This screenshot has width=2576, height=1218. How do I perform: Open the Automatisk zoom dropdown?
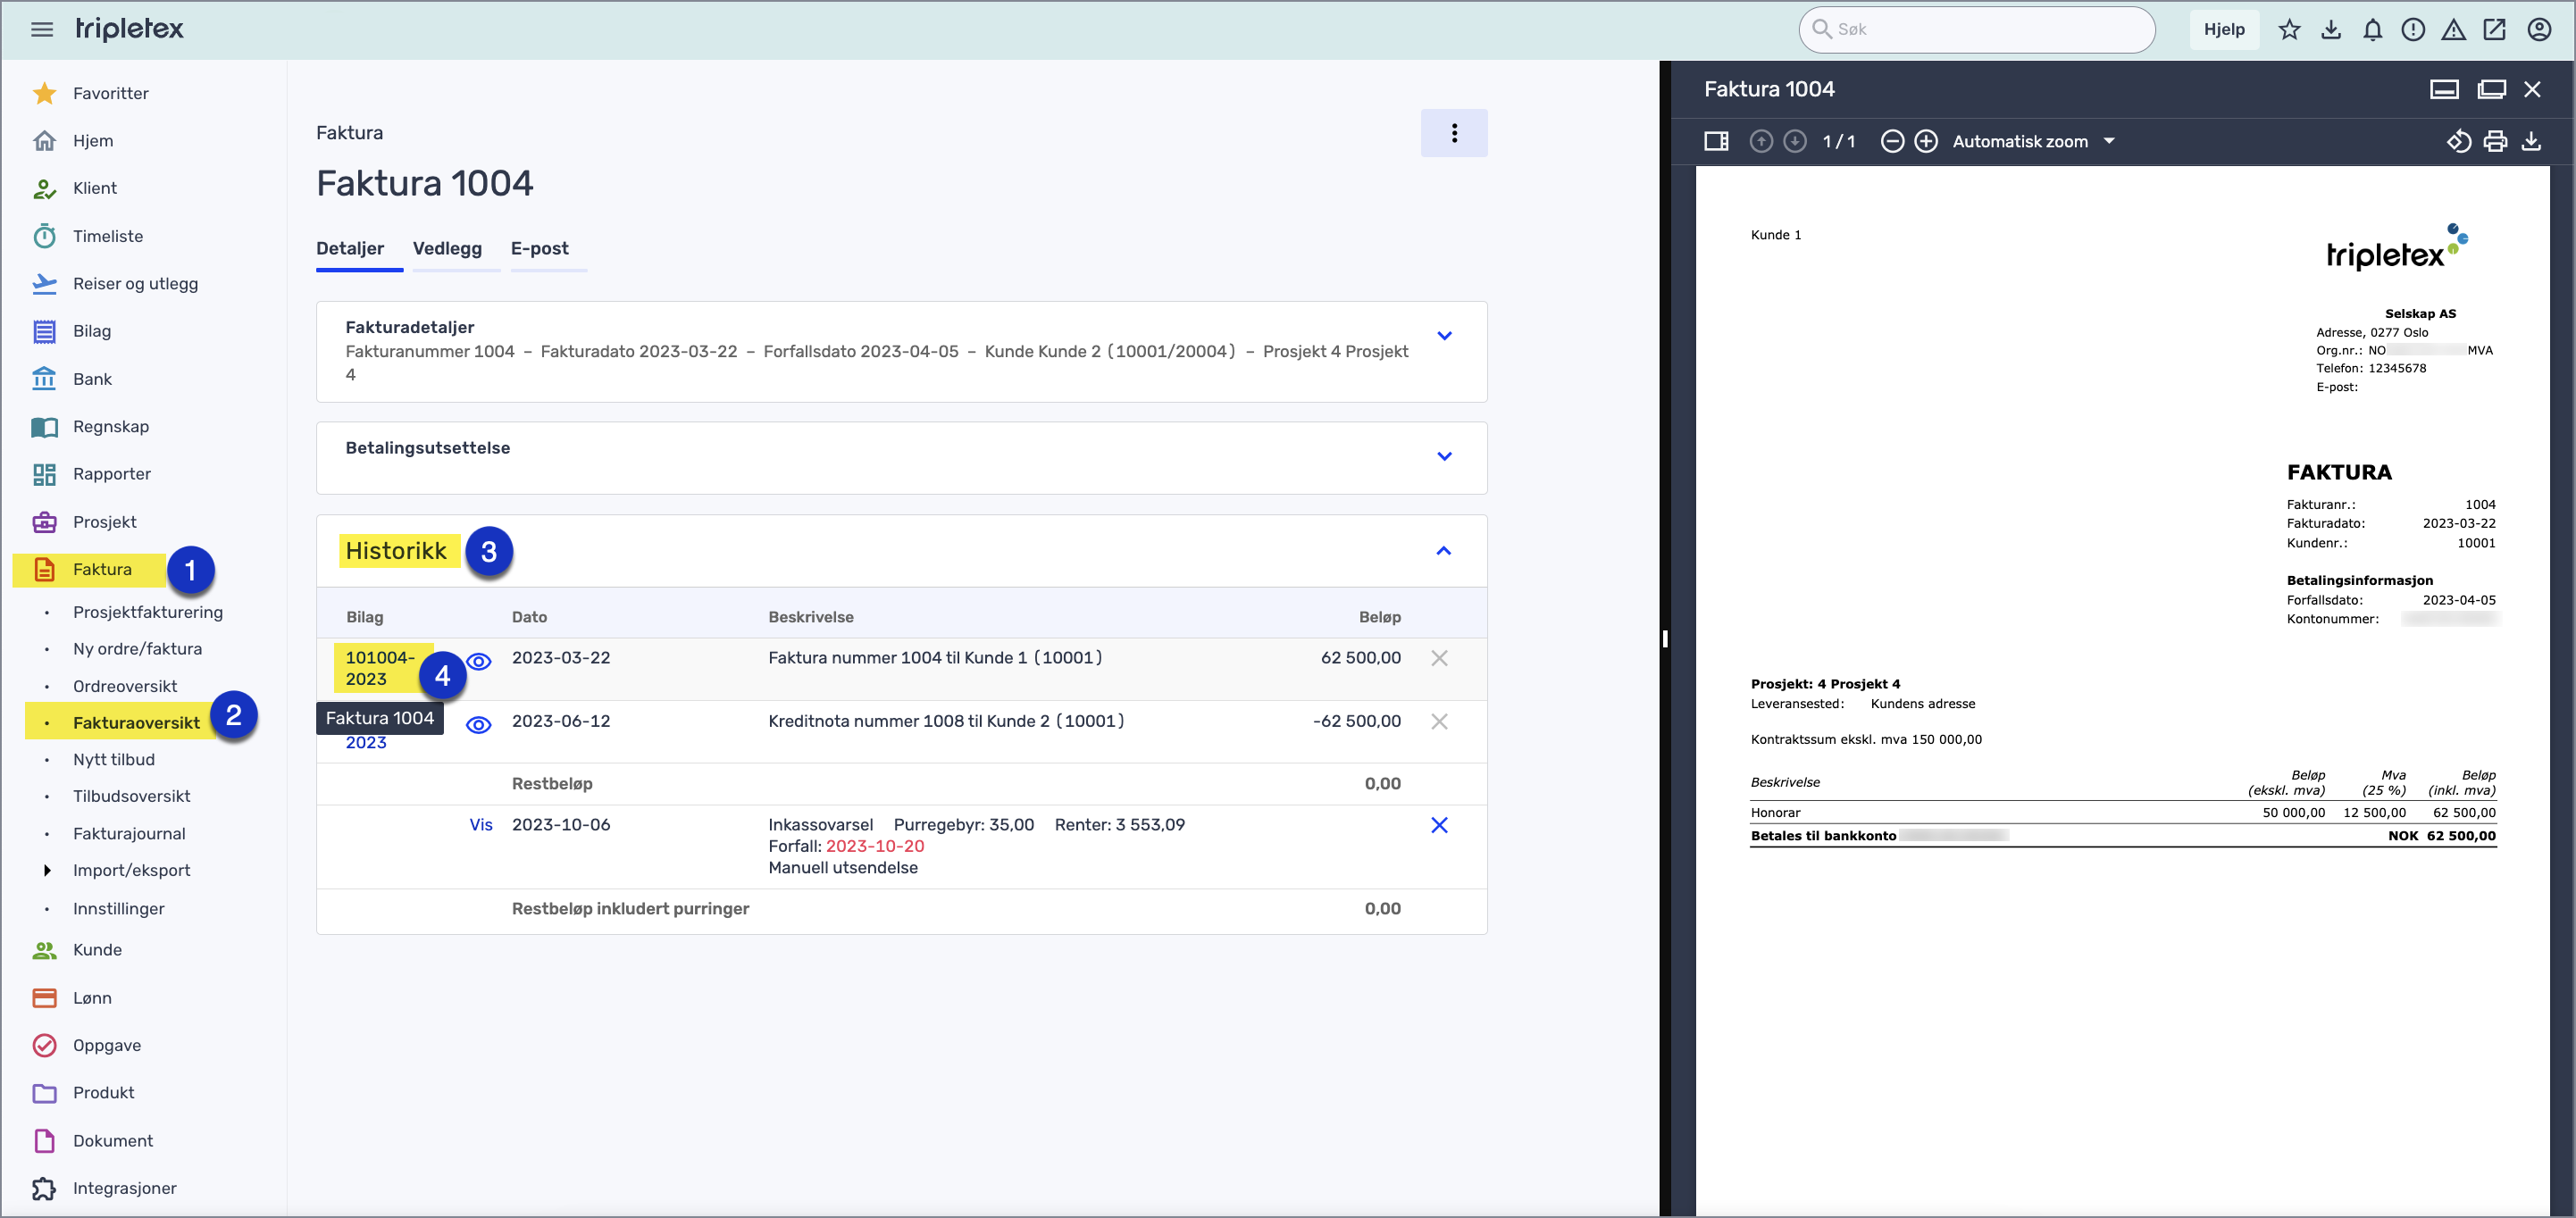pos(2033,141)
